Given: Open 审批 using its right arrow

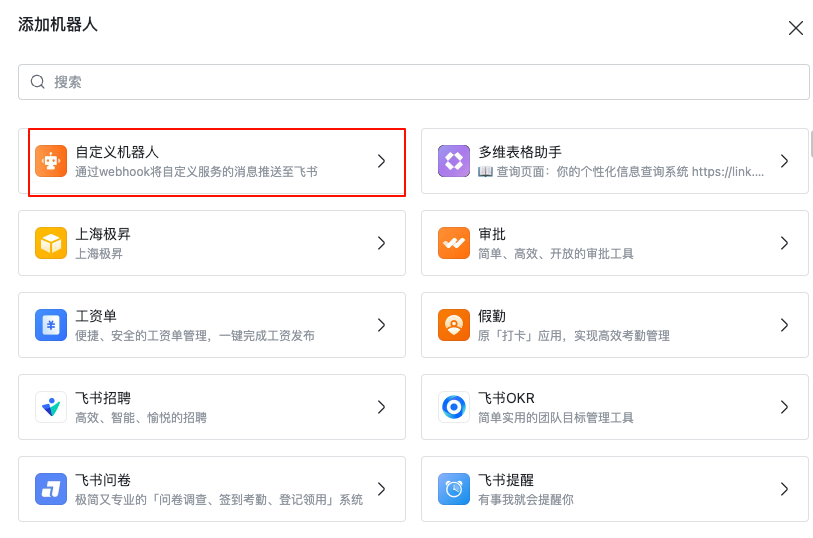Looking at the screenshot, I should [x=784, y=243].
